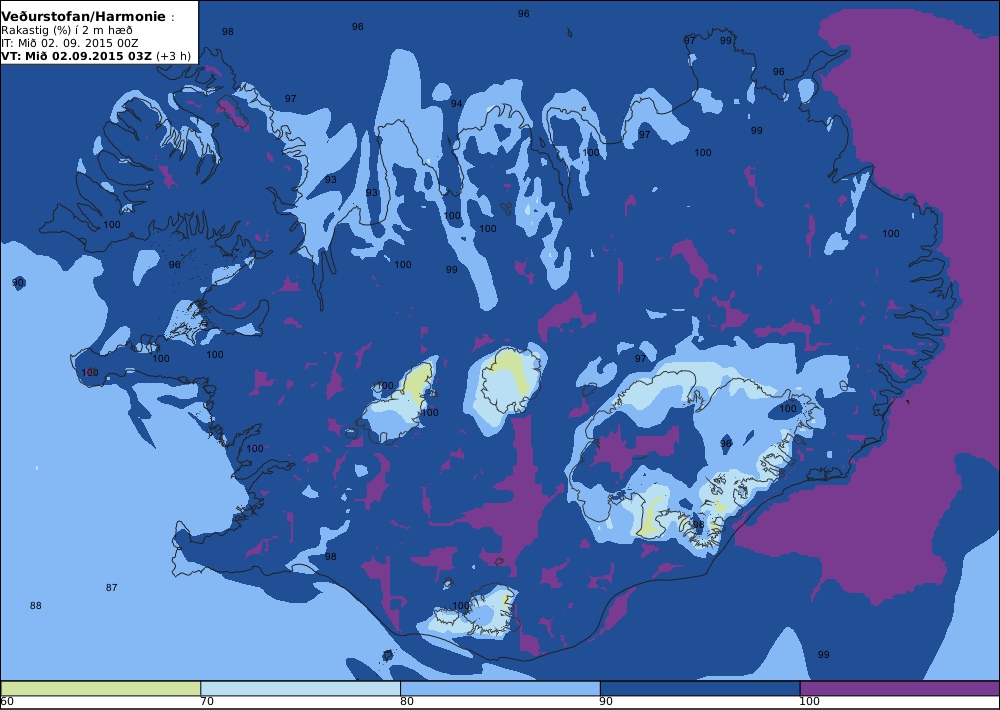Click the purple 100+ legend swatch

point(899,688)
